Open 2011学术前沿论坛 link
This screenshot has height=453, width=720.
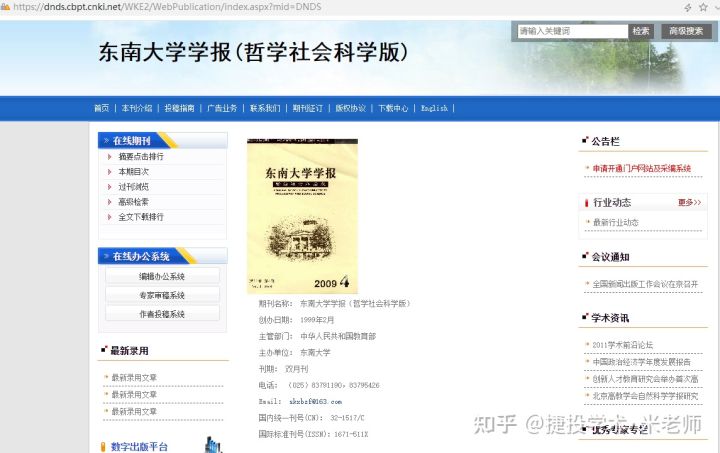[622, 345]
